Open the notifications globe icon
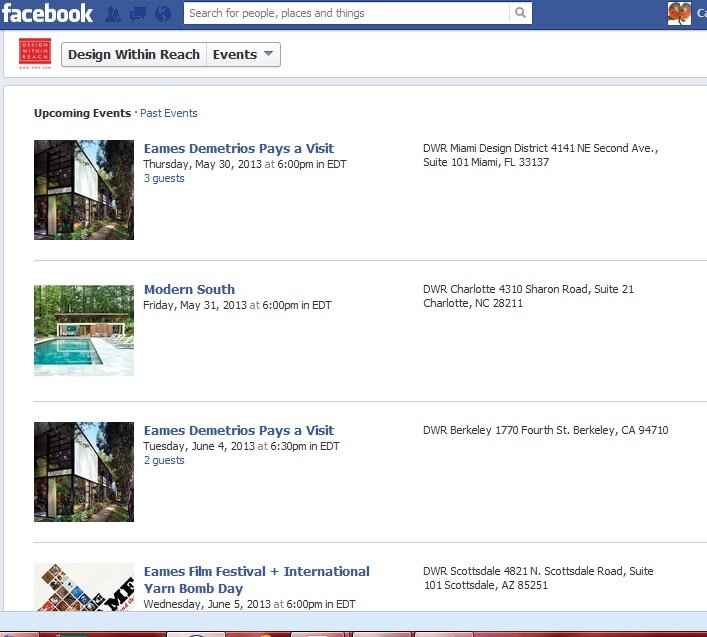This screenshot has height=637, width=707. (163, 14)
